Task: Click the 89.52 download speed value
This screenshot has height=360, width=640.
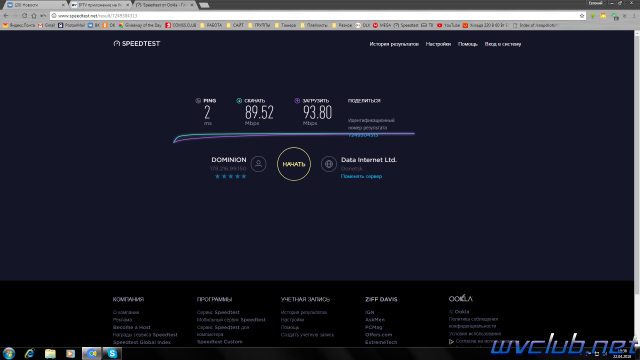Action: click(x=259, y=112)
